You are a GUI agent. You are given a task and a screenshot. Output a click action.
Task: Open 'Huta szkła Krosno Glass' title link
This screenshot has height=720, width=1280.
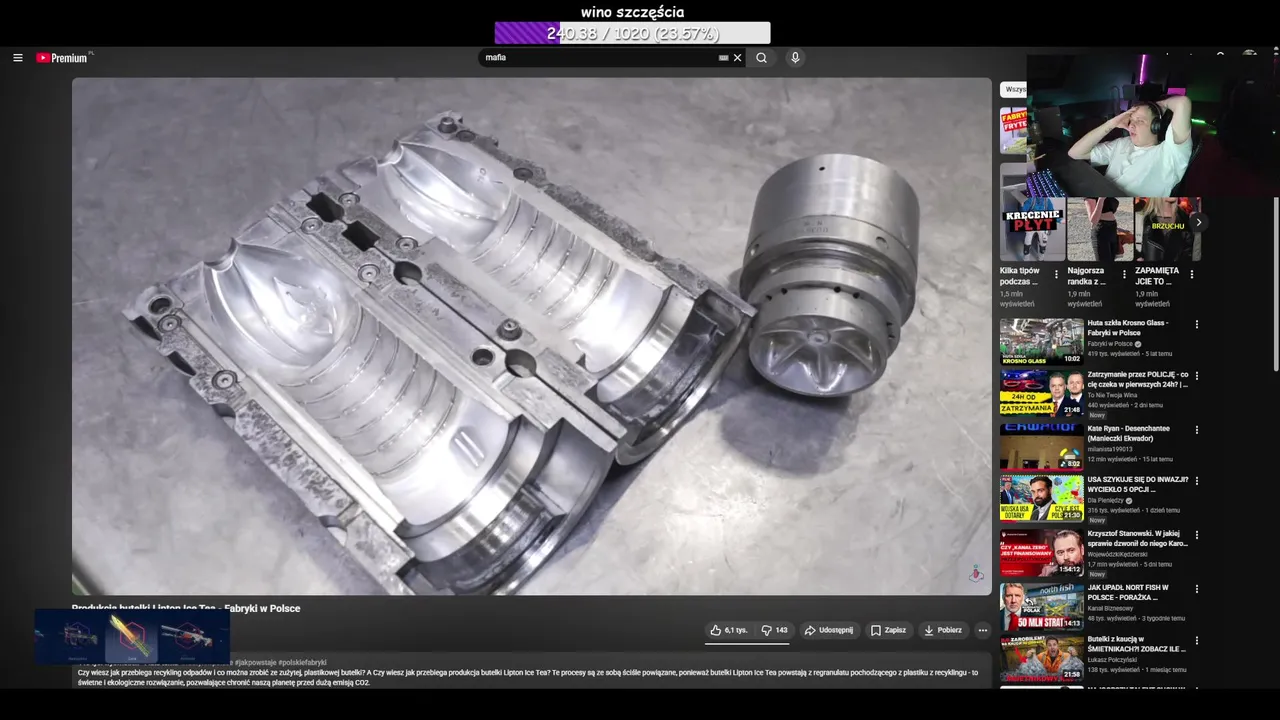(1127, 328)
